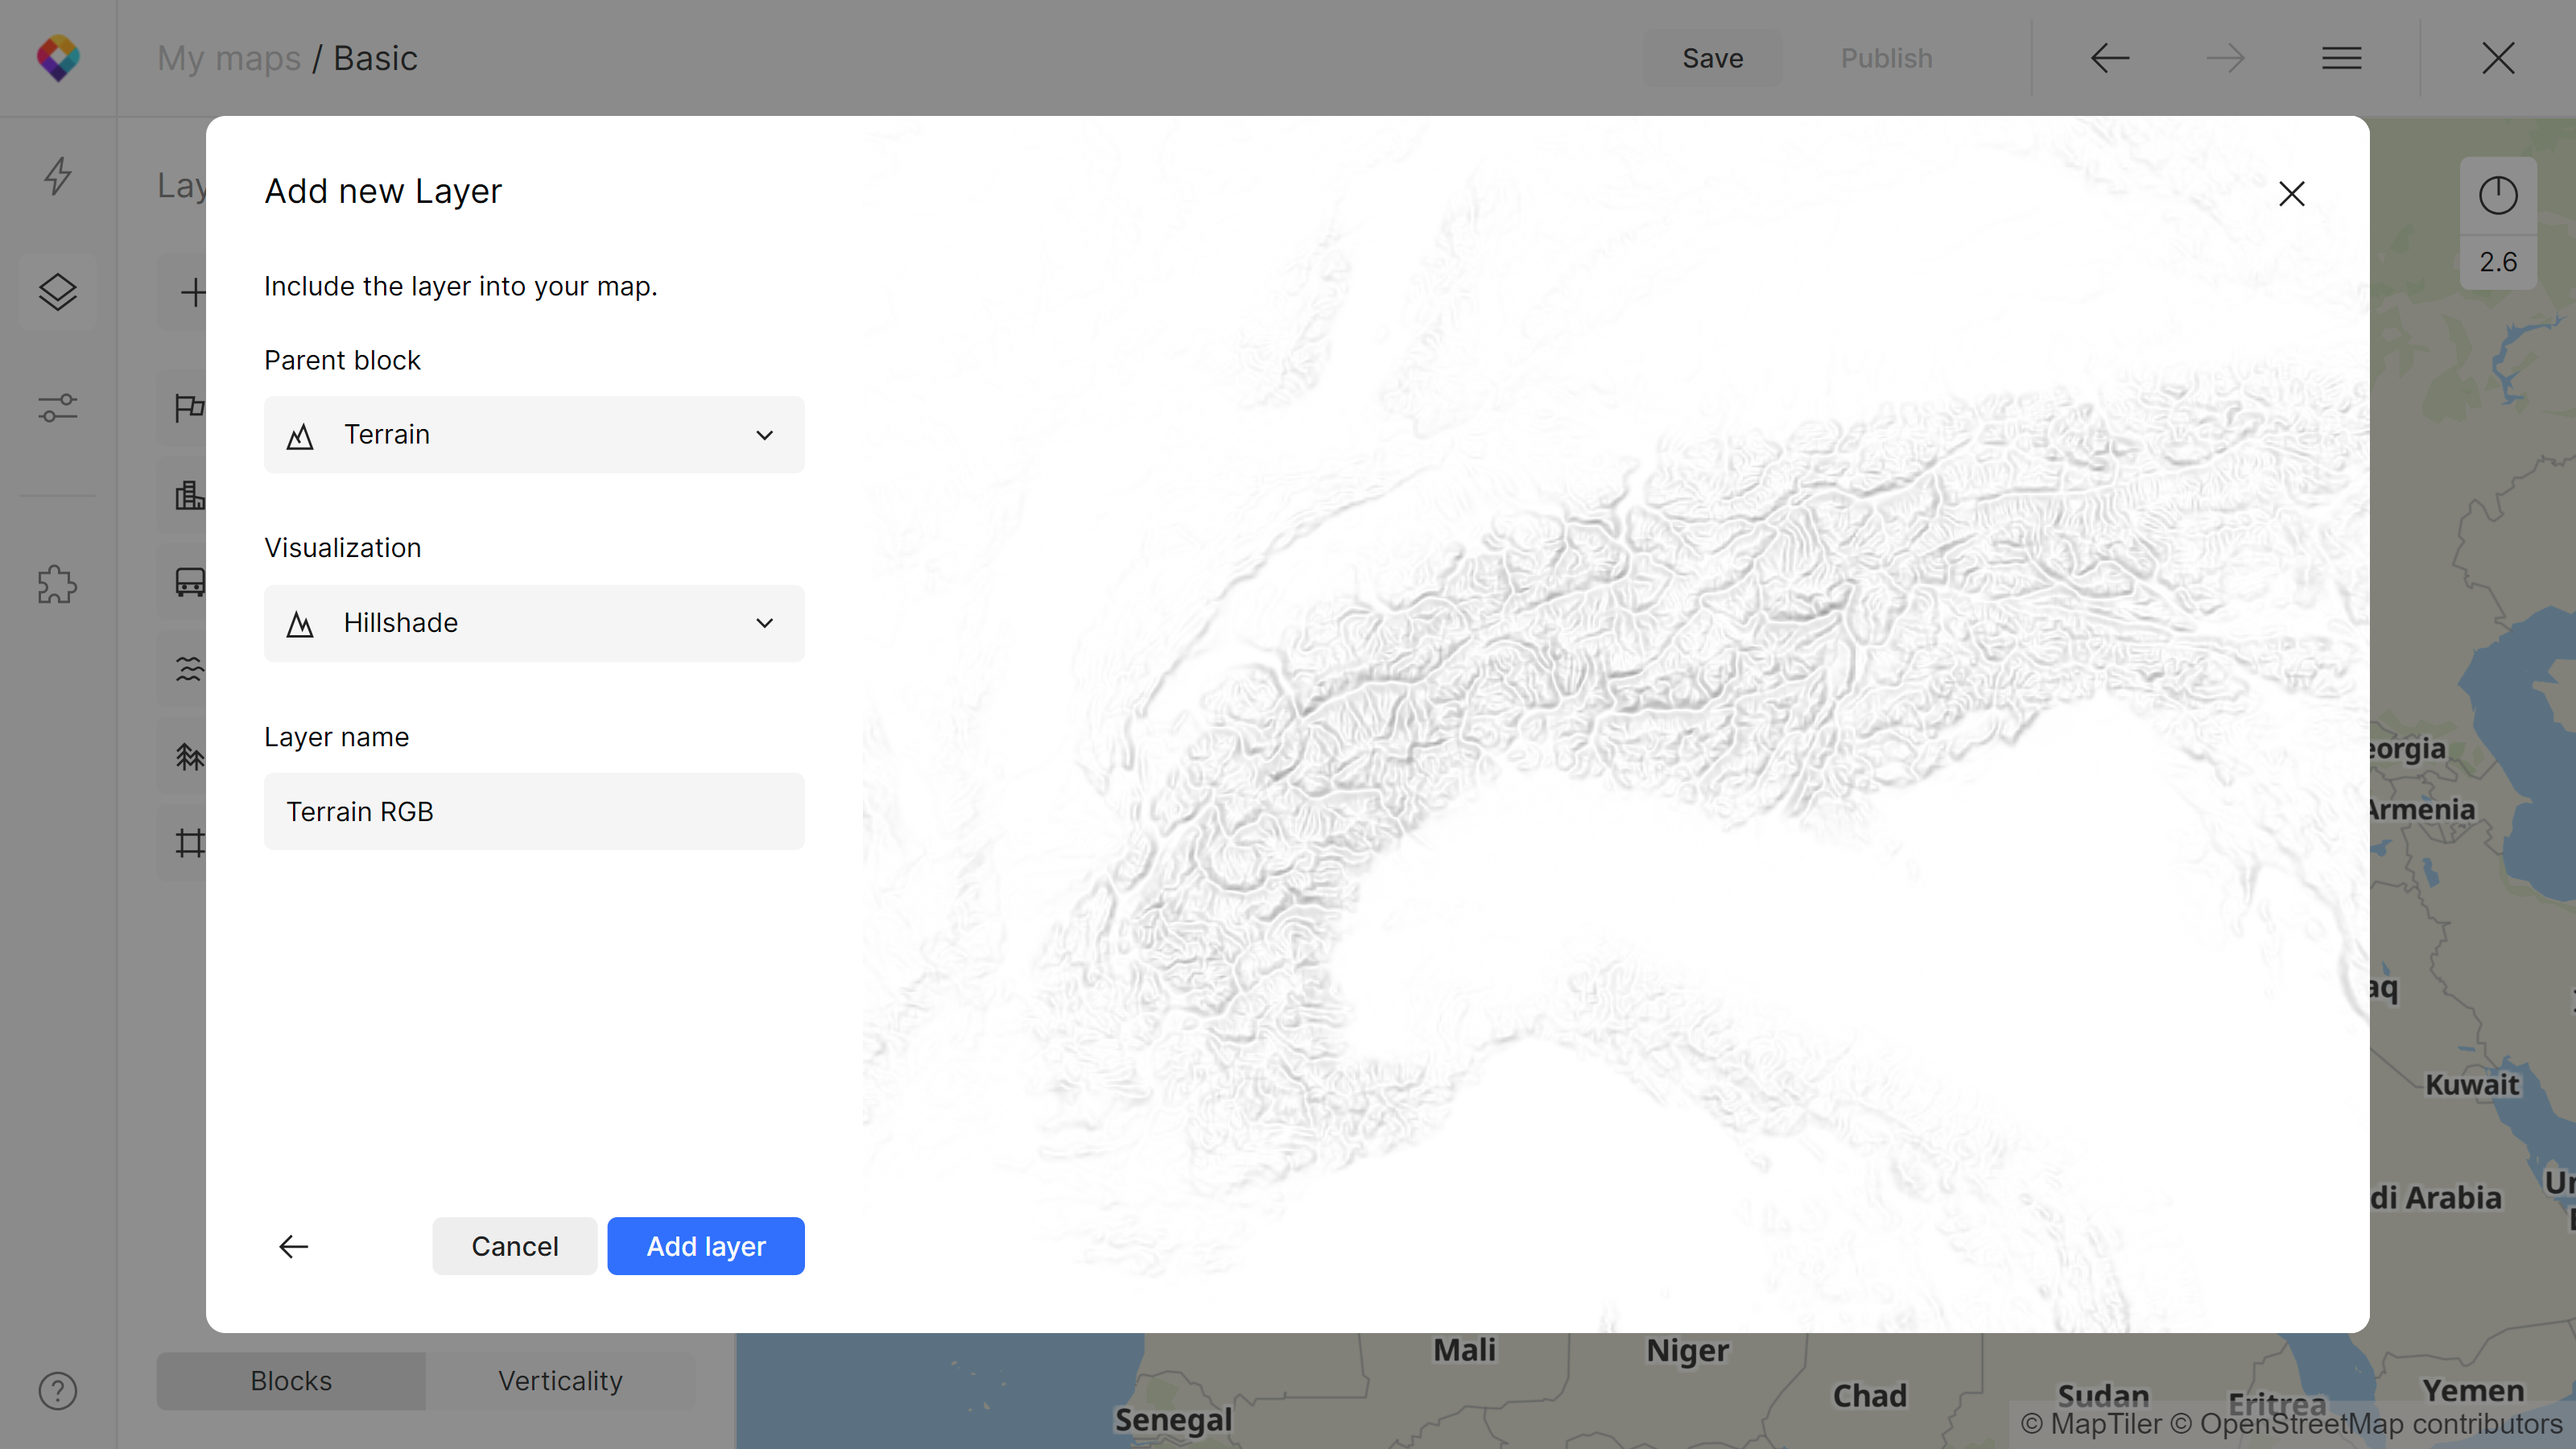Switch to the Blocks tab
The width and height of the screenshot is (2576, 1449).
pyautogui.click(x=291, y=1381)
